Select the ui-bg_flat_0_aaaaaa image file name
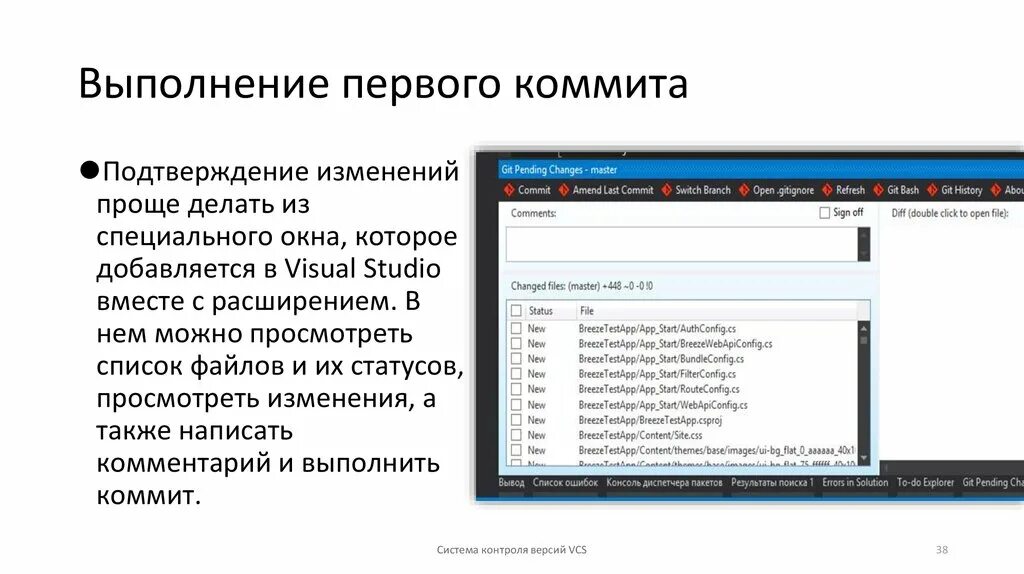The height and width of the screenshot is (574, 1024). tap(716, 450)
